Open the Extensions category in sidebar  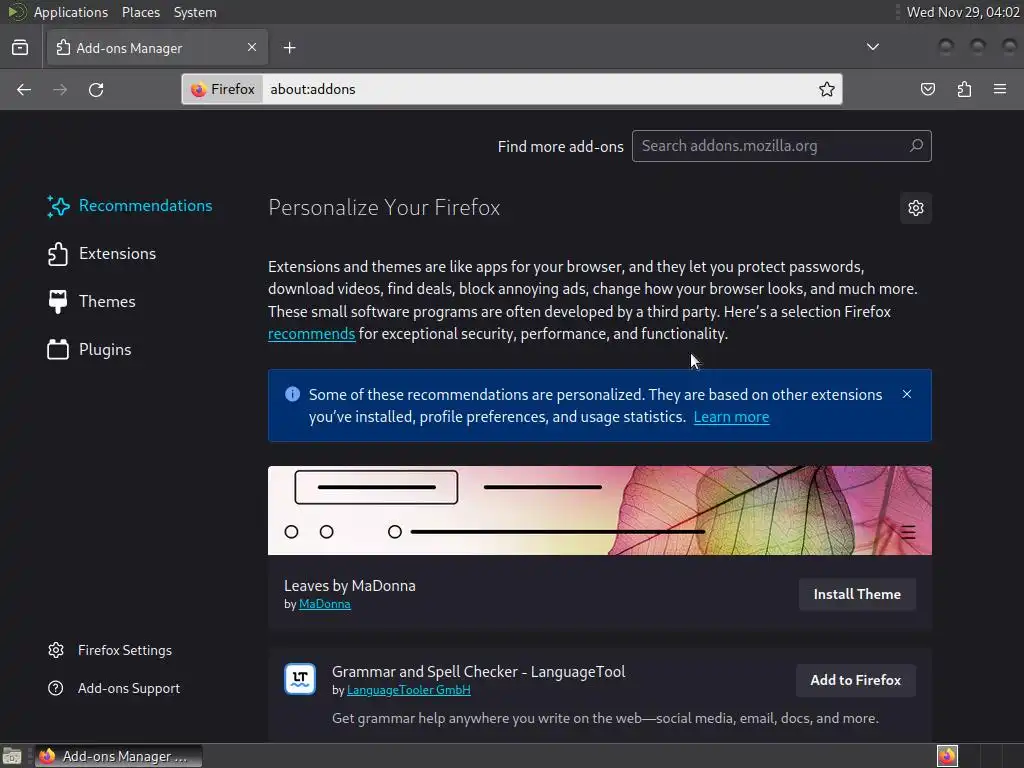click(102, 253)
